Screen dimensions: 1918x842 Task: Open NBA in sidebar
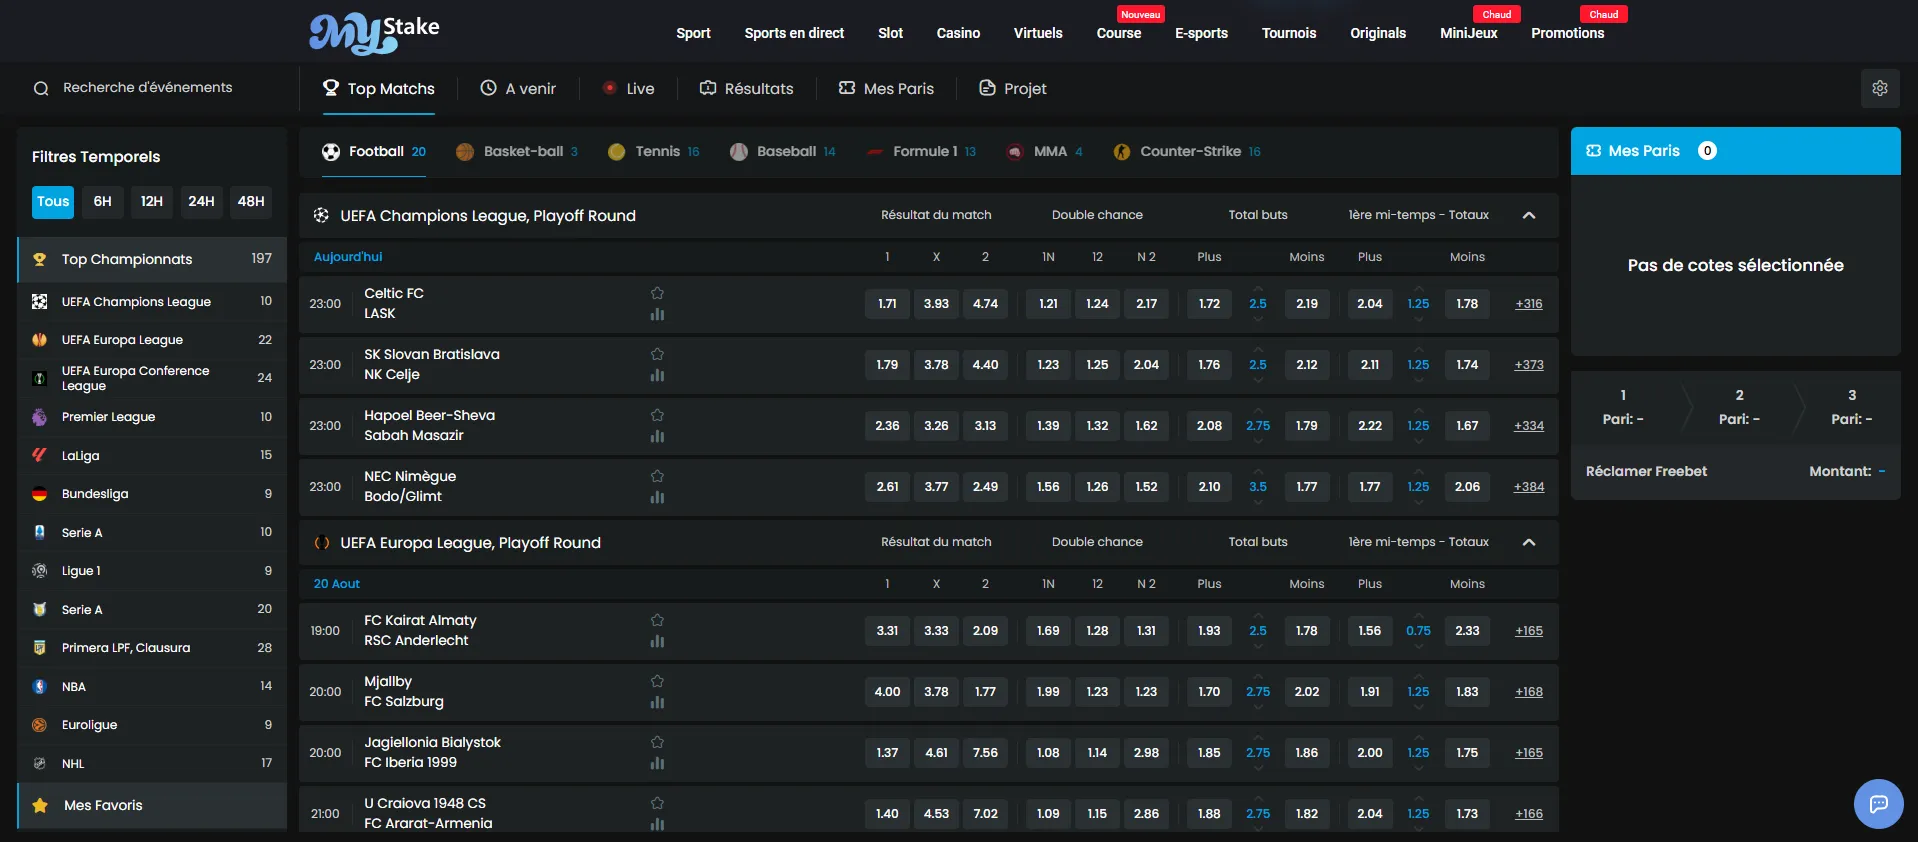pos(152,687)
